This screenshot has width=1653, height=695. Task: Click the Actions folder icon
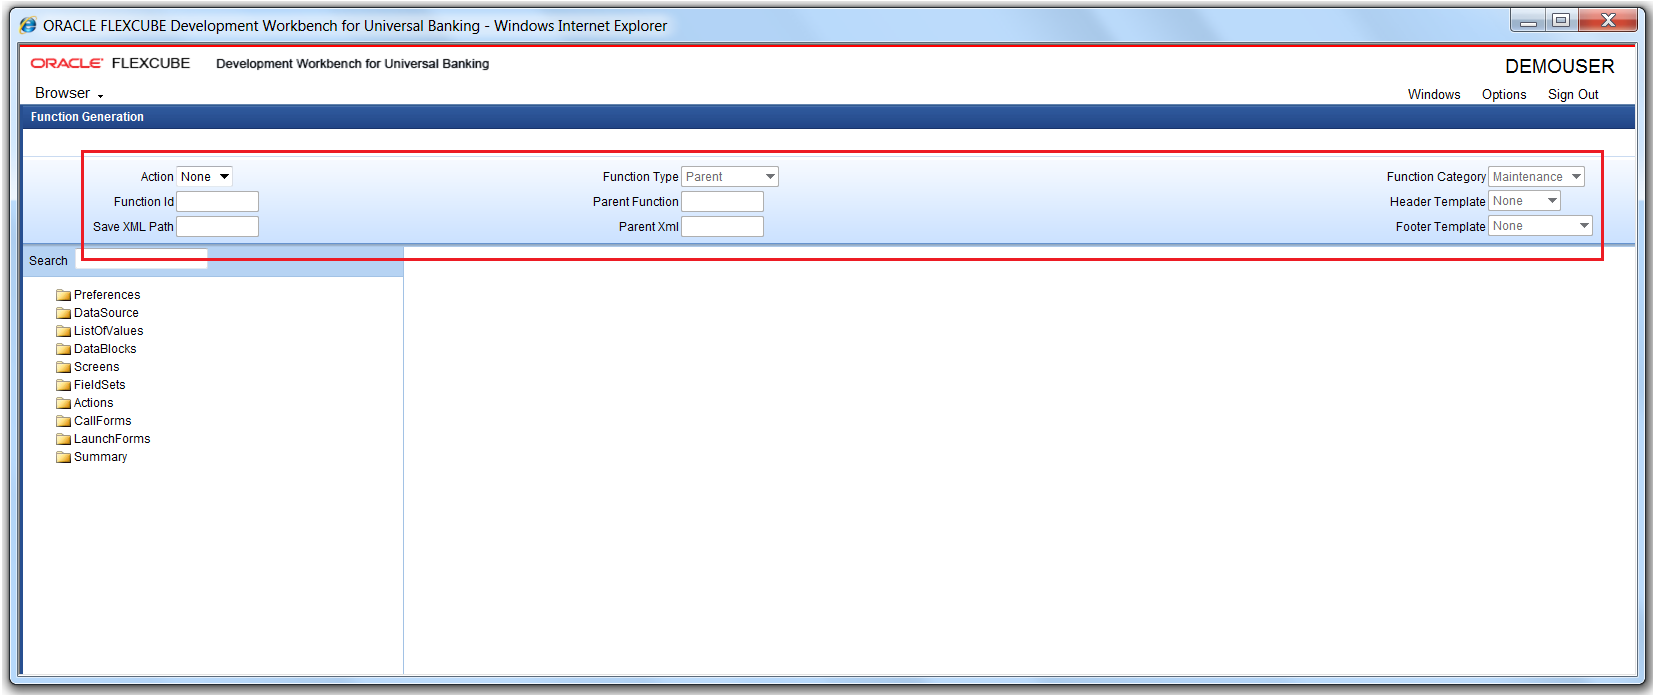tap(64, 403)
